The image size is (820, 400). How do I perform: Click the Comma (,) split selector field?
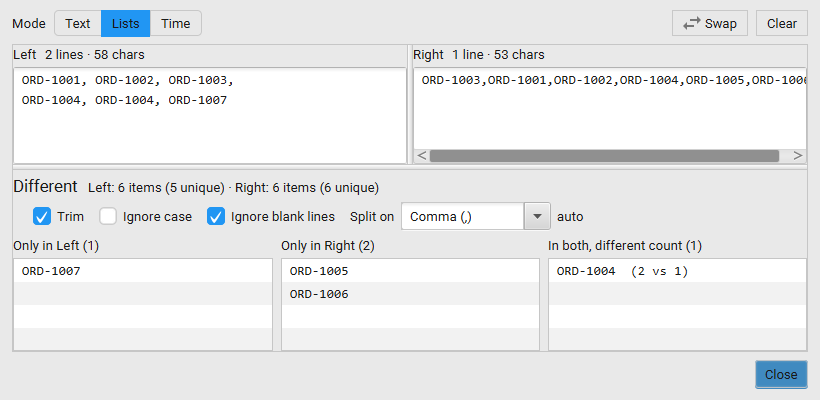(x=463, y=216)
